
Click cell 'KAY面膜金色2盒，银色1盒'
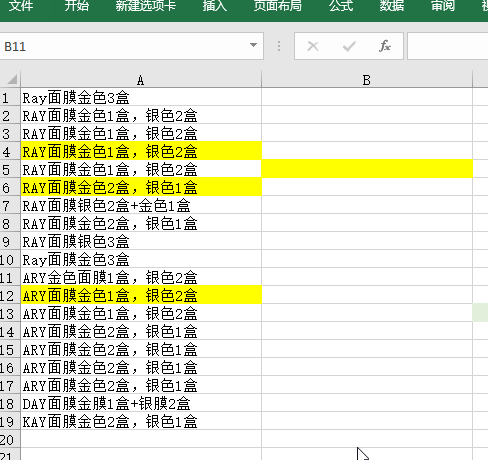141,422
